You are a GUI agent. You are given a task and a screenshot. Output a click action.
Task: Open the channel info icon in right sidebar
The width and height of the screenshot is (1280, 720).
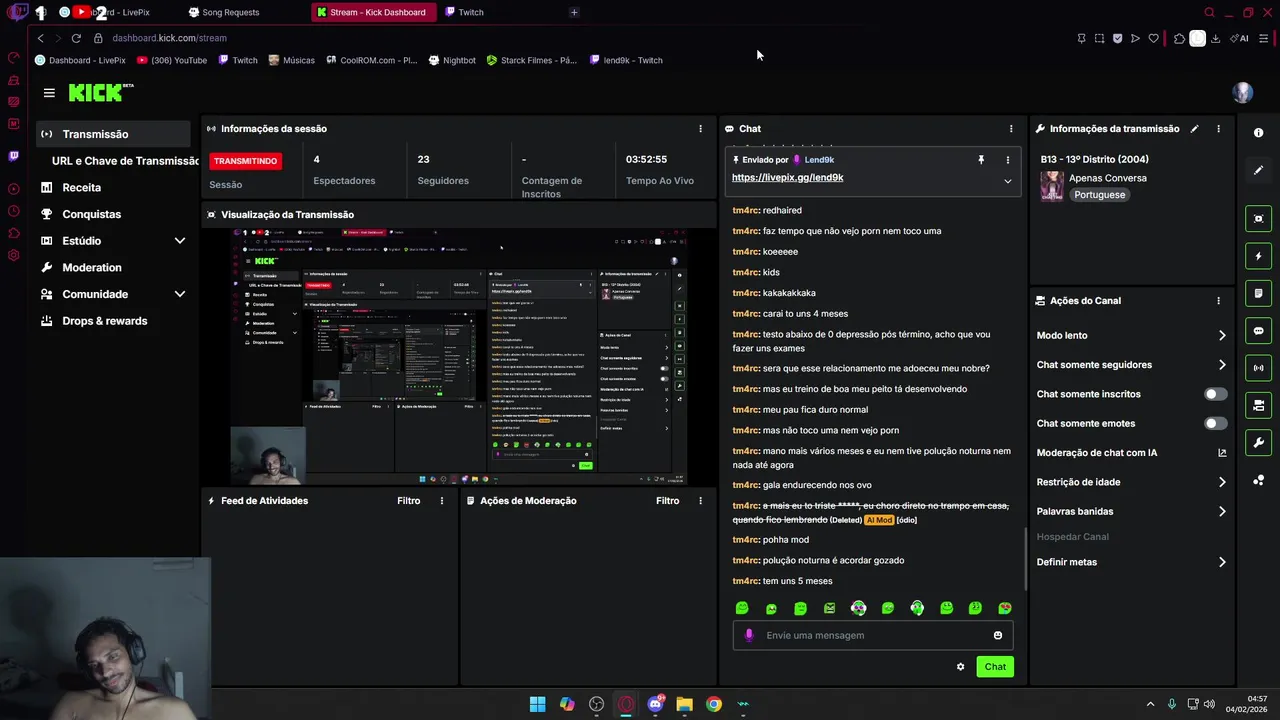pyautogui.click(x=1258, y=133)
